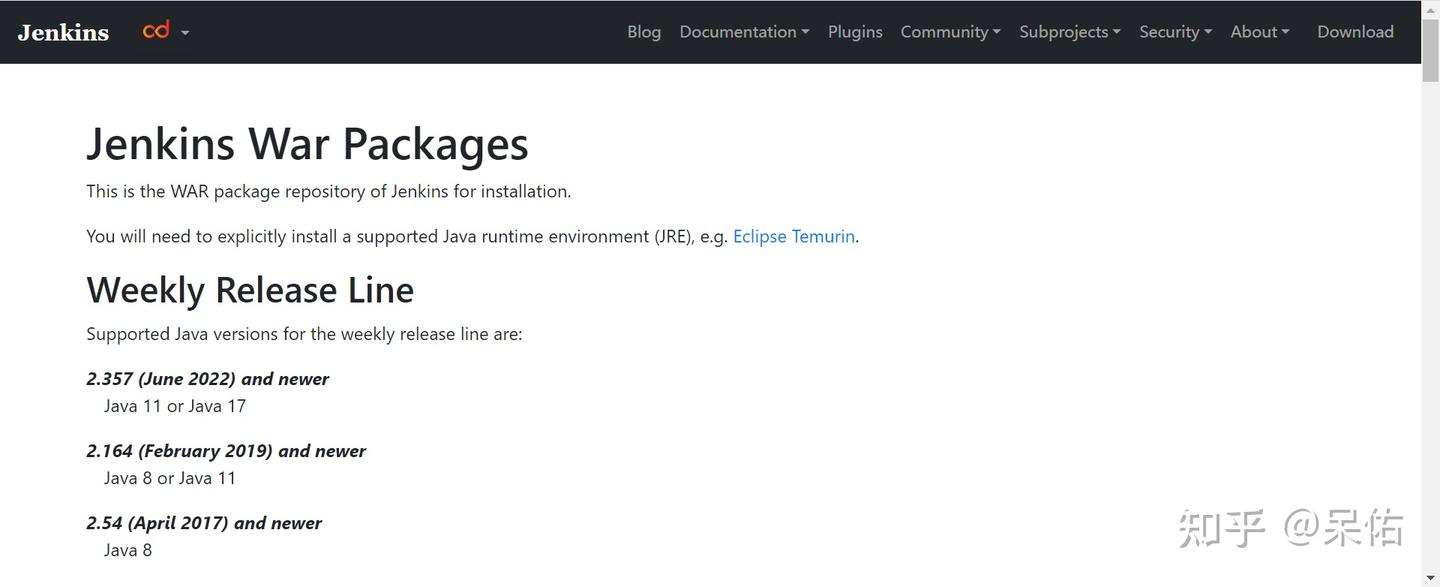Click the Jenkins War Packages heading
This screenshot has height=587, width=1440.
tap(307, 144)
